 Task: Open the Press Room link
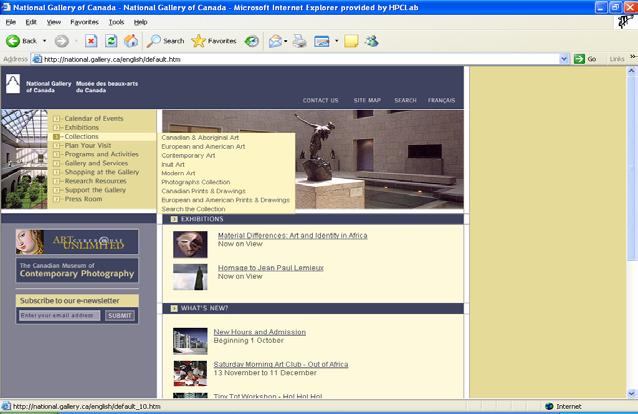point(83,199)
